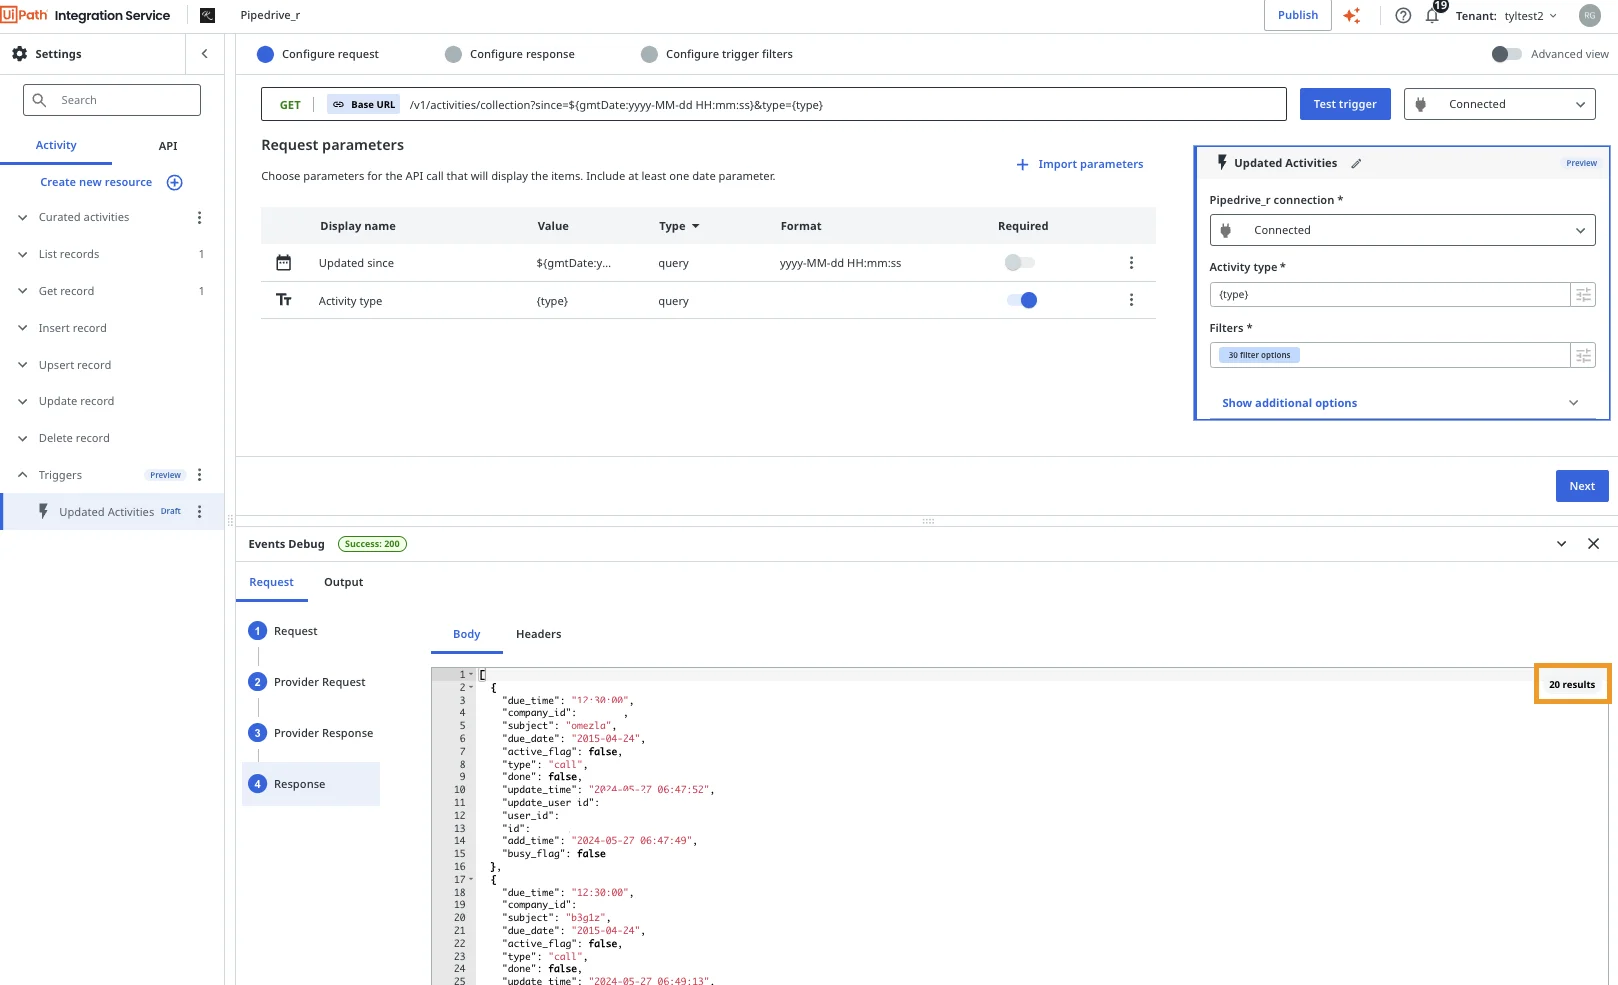Open the Headers tab
The image size is (1618, 985).
(538, 634)
